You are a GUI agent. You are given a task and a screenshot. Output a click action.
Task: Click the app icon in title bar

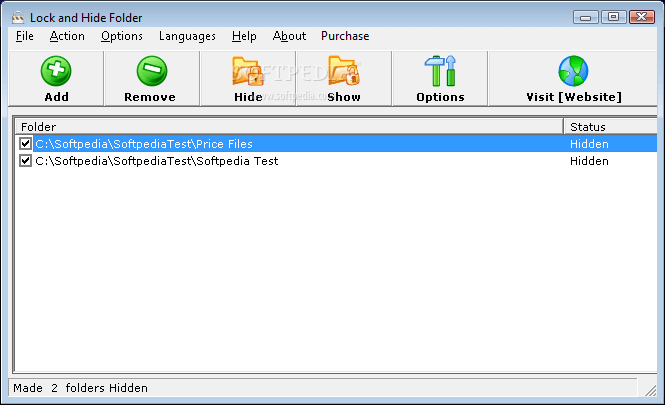click(17, 15)
